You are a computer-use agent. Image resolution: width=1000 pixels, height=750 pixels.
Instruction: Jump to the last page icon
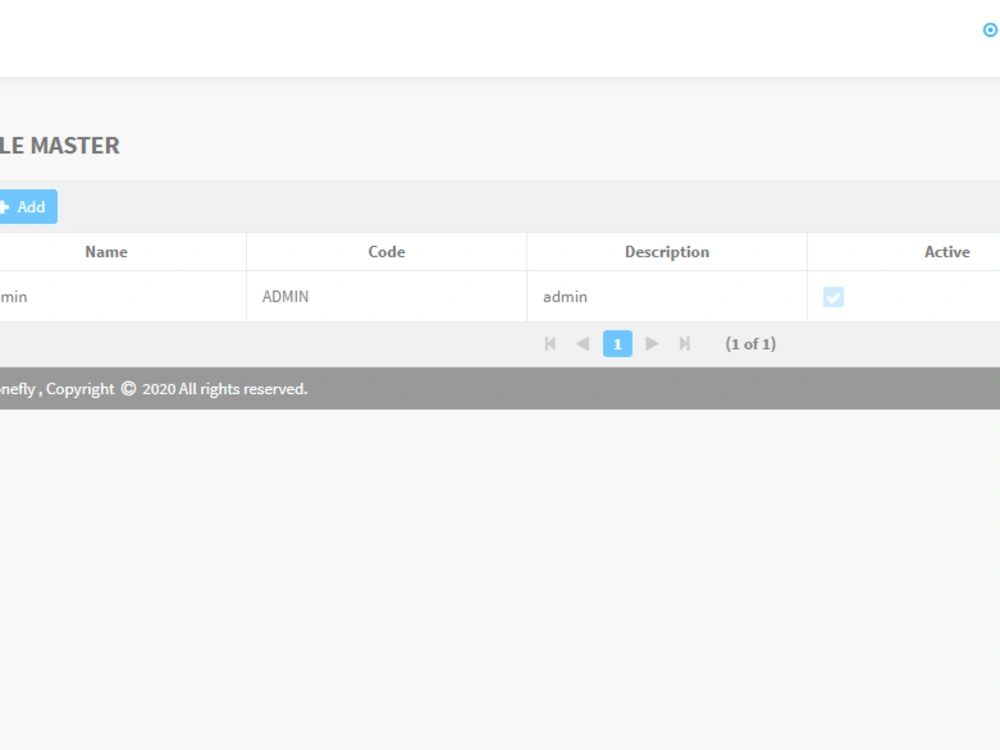[685, 343]
